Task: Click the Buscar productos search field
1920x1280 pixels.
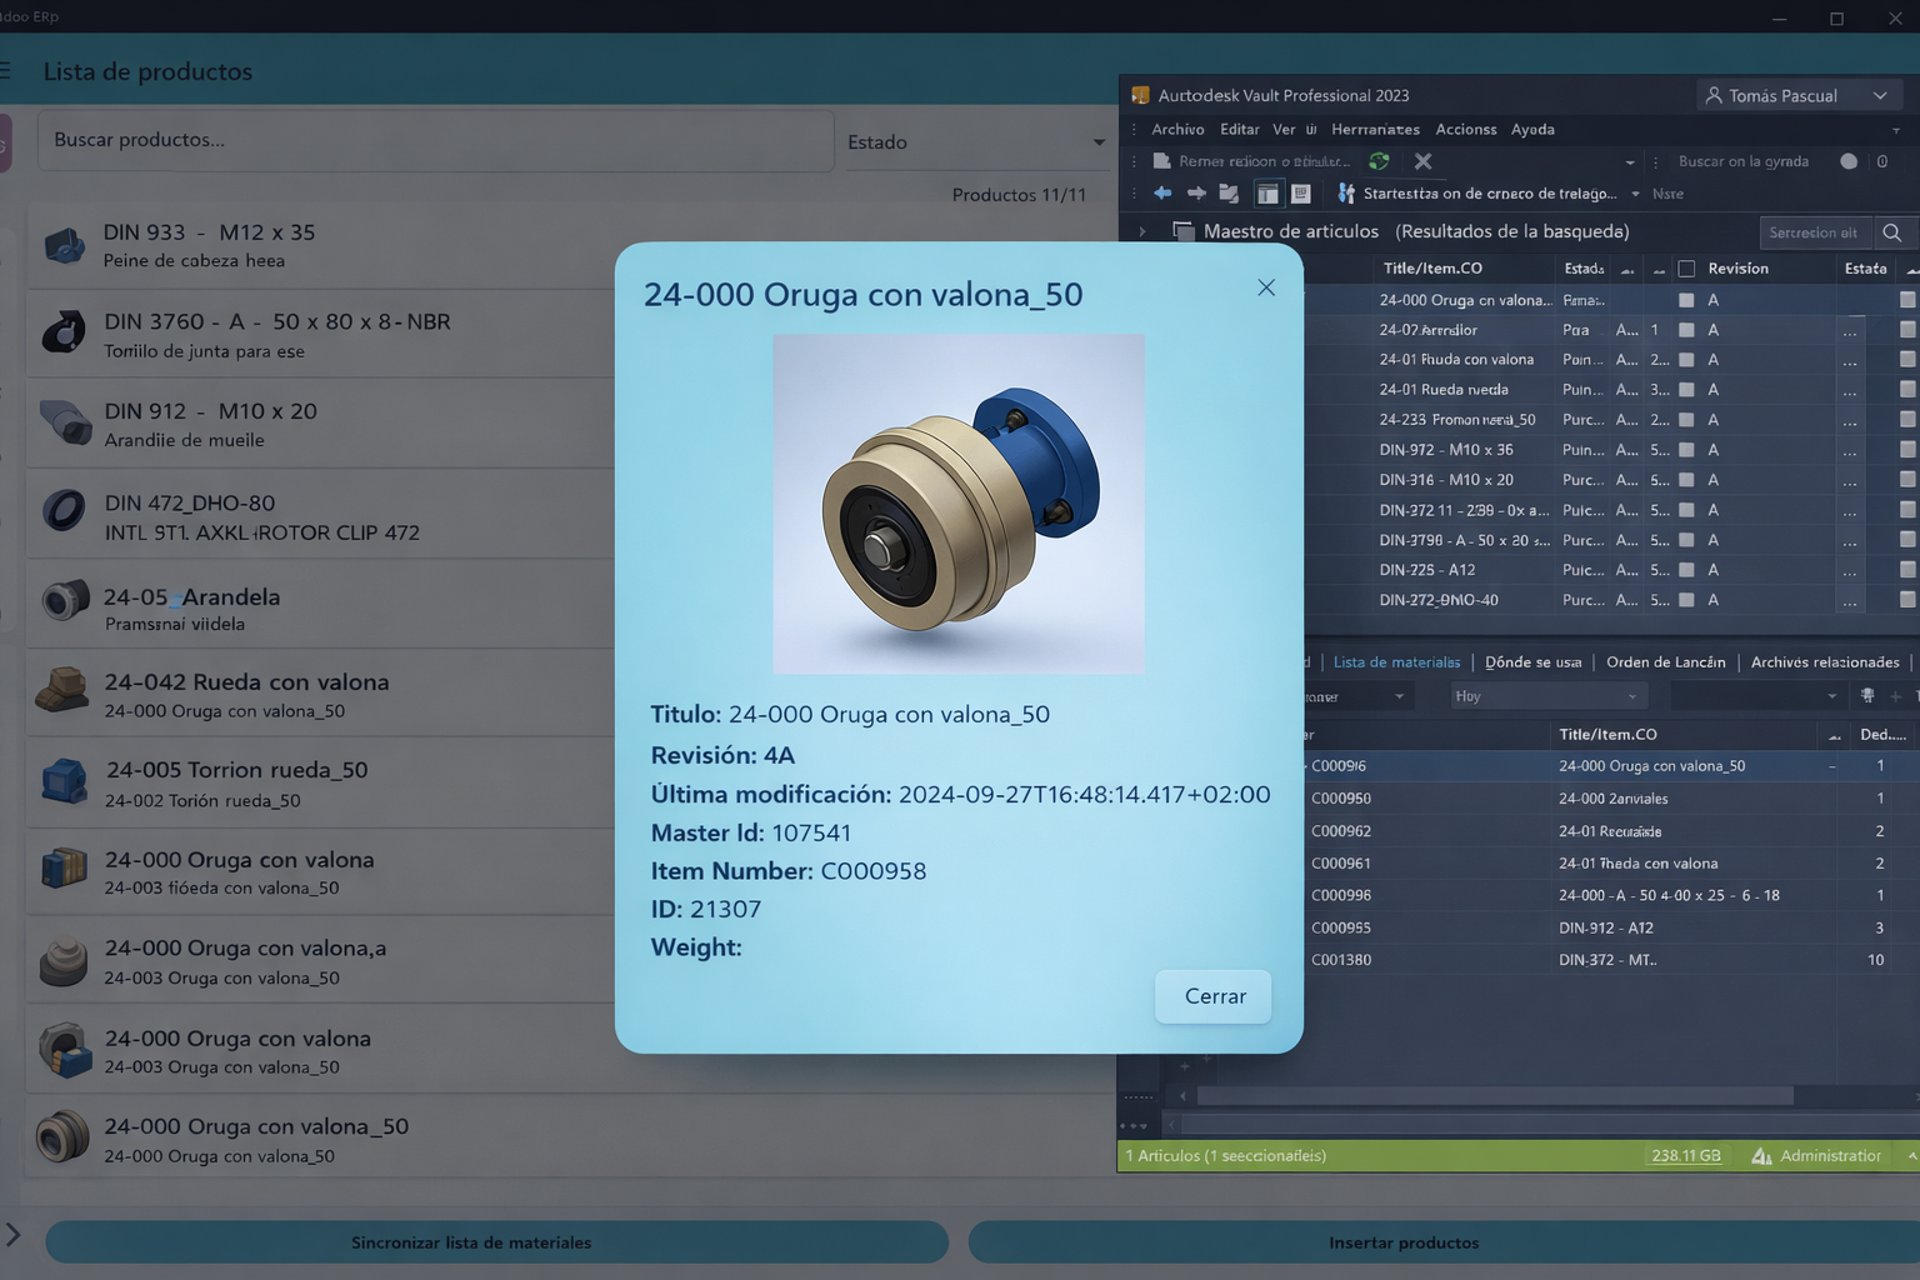Action: click(435, 141)
